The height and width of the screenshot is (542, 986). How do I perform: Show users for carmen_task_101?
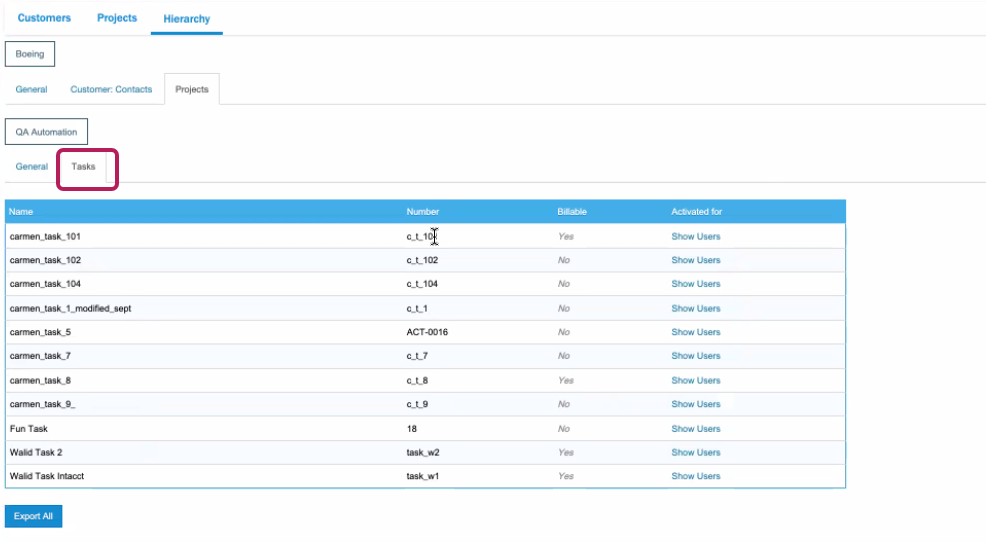[695, 237]
